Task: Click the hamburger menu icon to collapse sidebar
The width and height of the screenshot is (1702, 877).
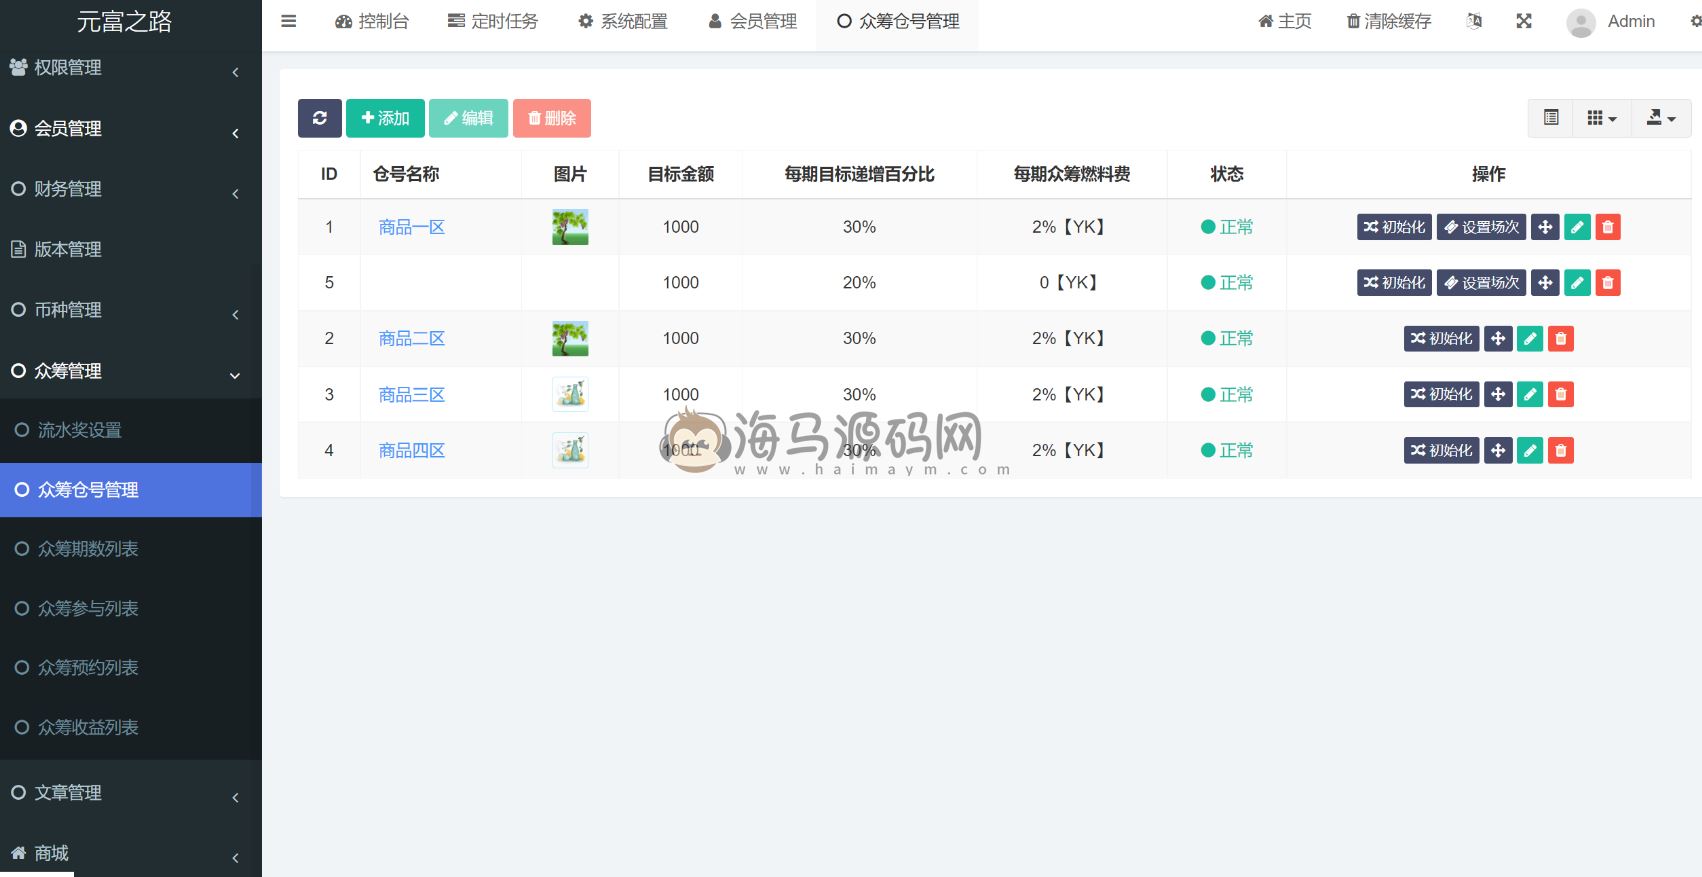Action: 289,21
